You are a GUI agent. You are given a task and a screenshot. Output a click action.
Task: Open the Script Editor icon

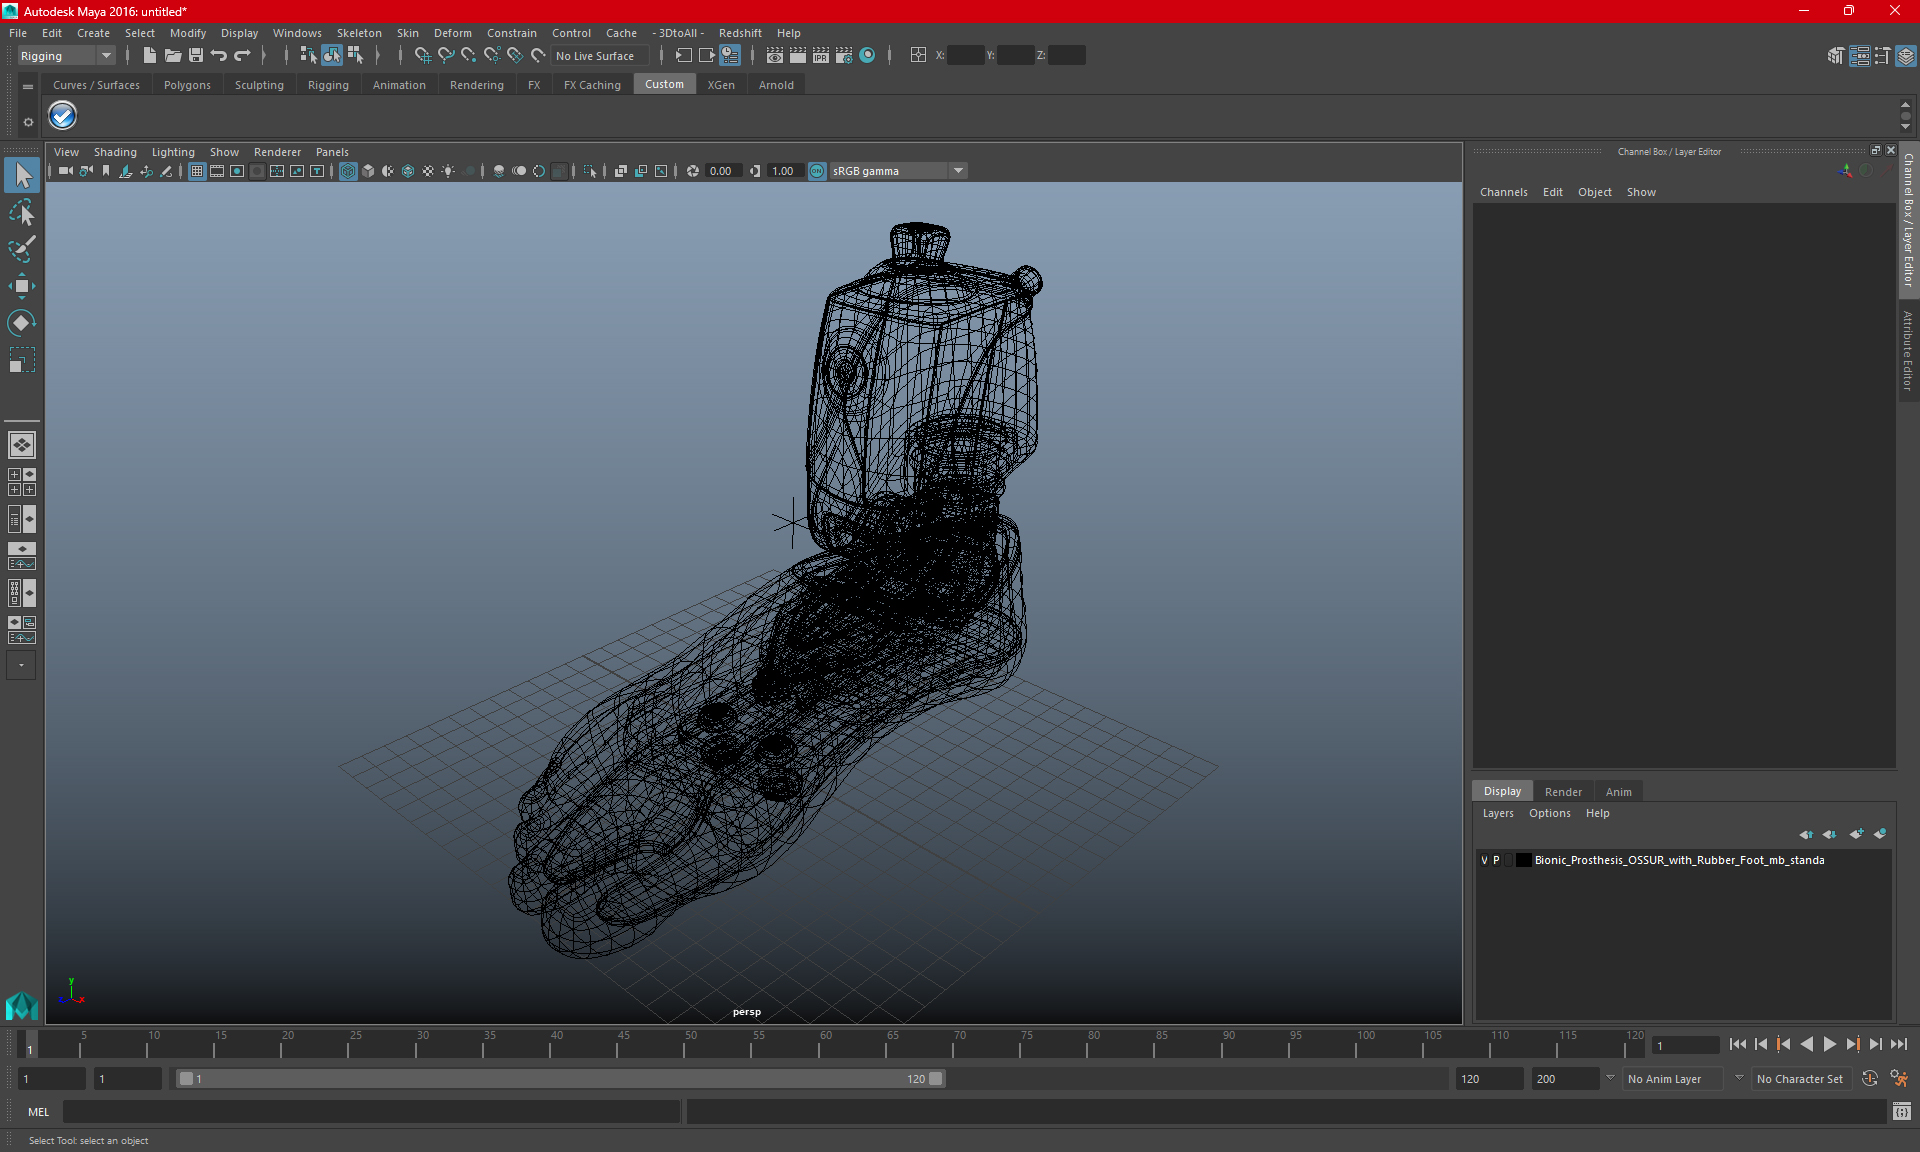coord(1901,1111)
